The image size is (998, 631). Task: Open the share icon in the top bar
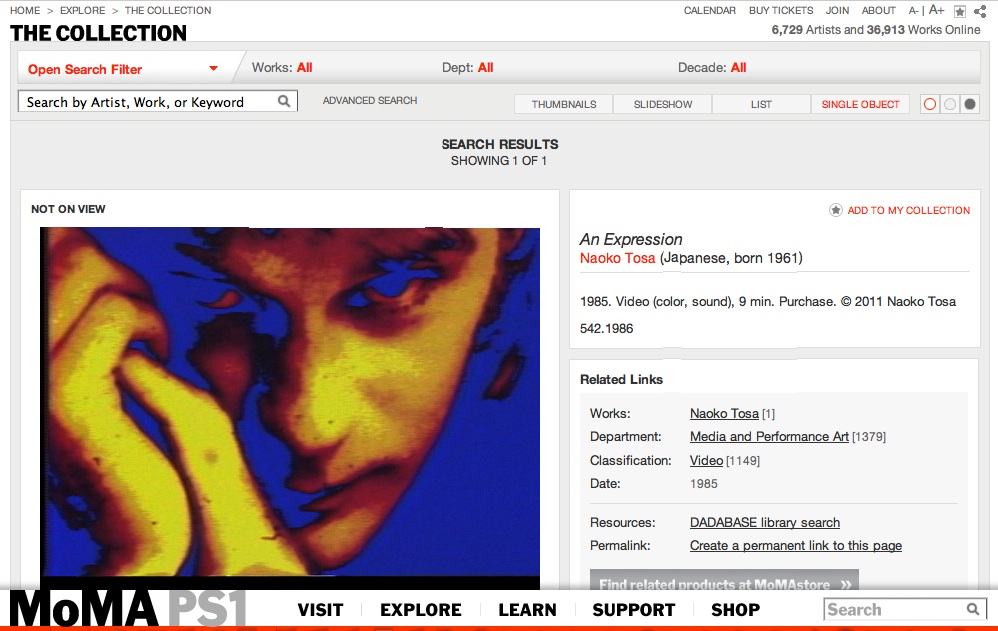coord(980,11)
